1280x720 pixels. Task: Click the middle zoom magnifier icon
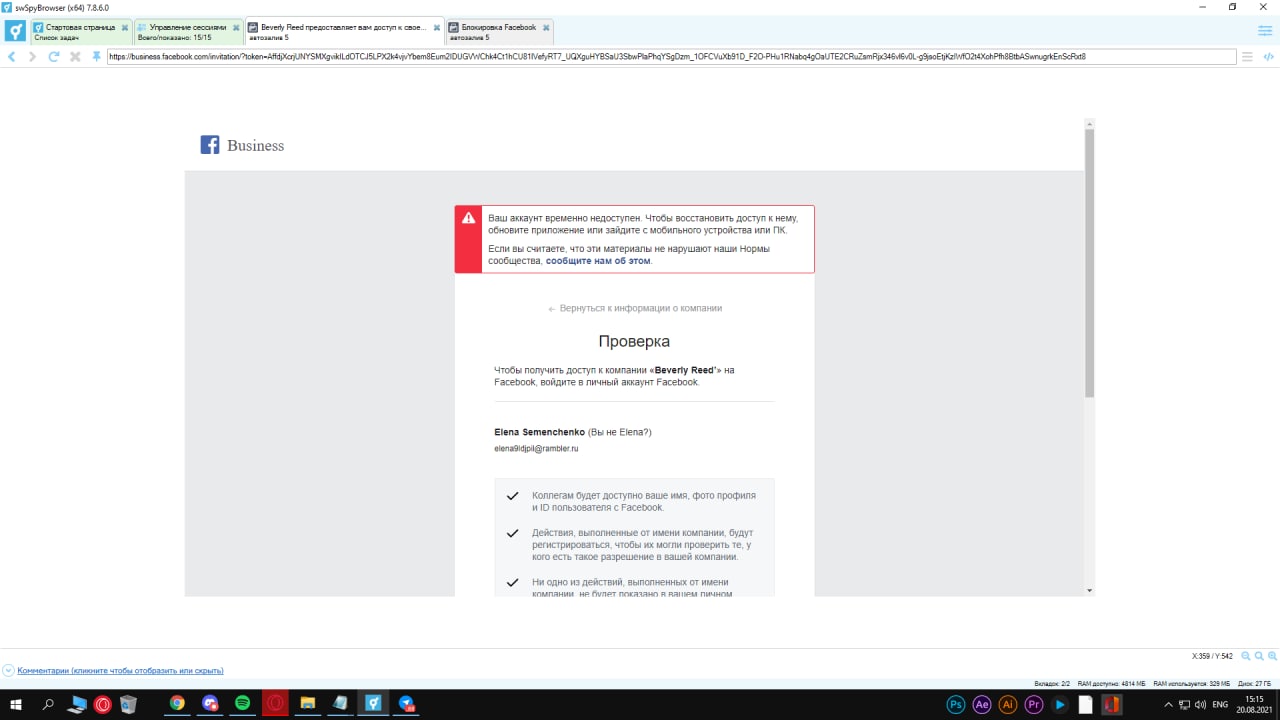tap(1259, 656)
